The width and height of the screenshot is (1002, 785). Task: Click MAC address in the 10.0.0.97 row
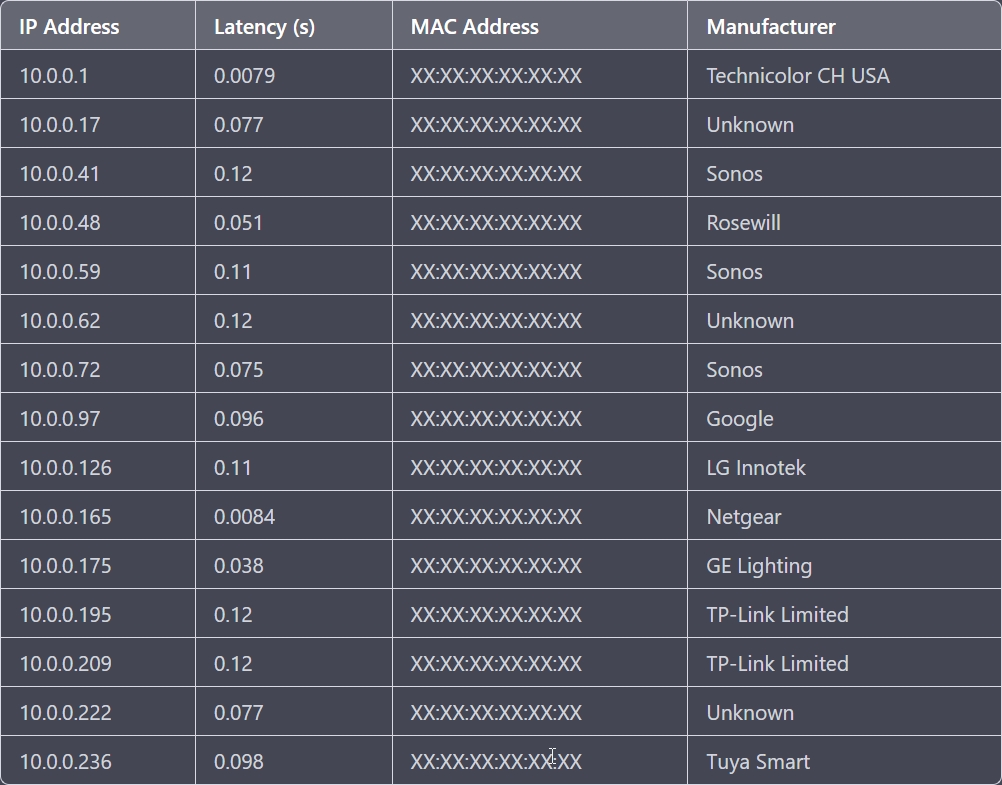pyautogui.click(x=495, y=419)
